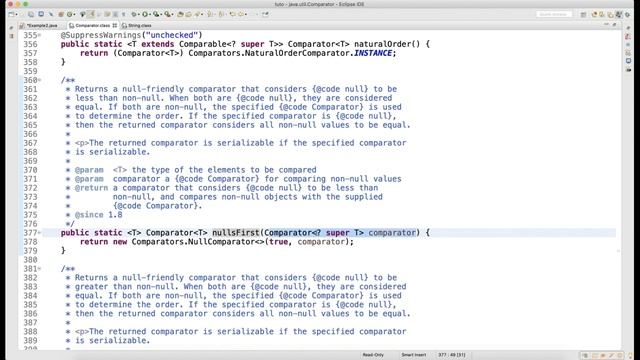Click the last toolbar icon after navigation arrows
The image size is (640, 360).
pos(265,14)
